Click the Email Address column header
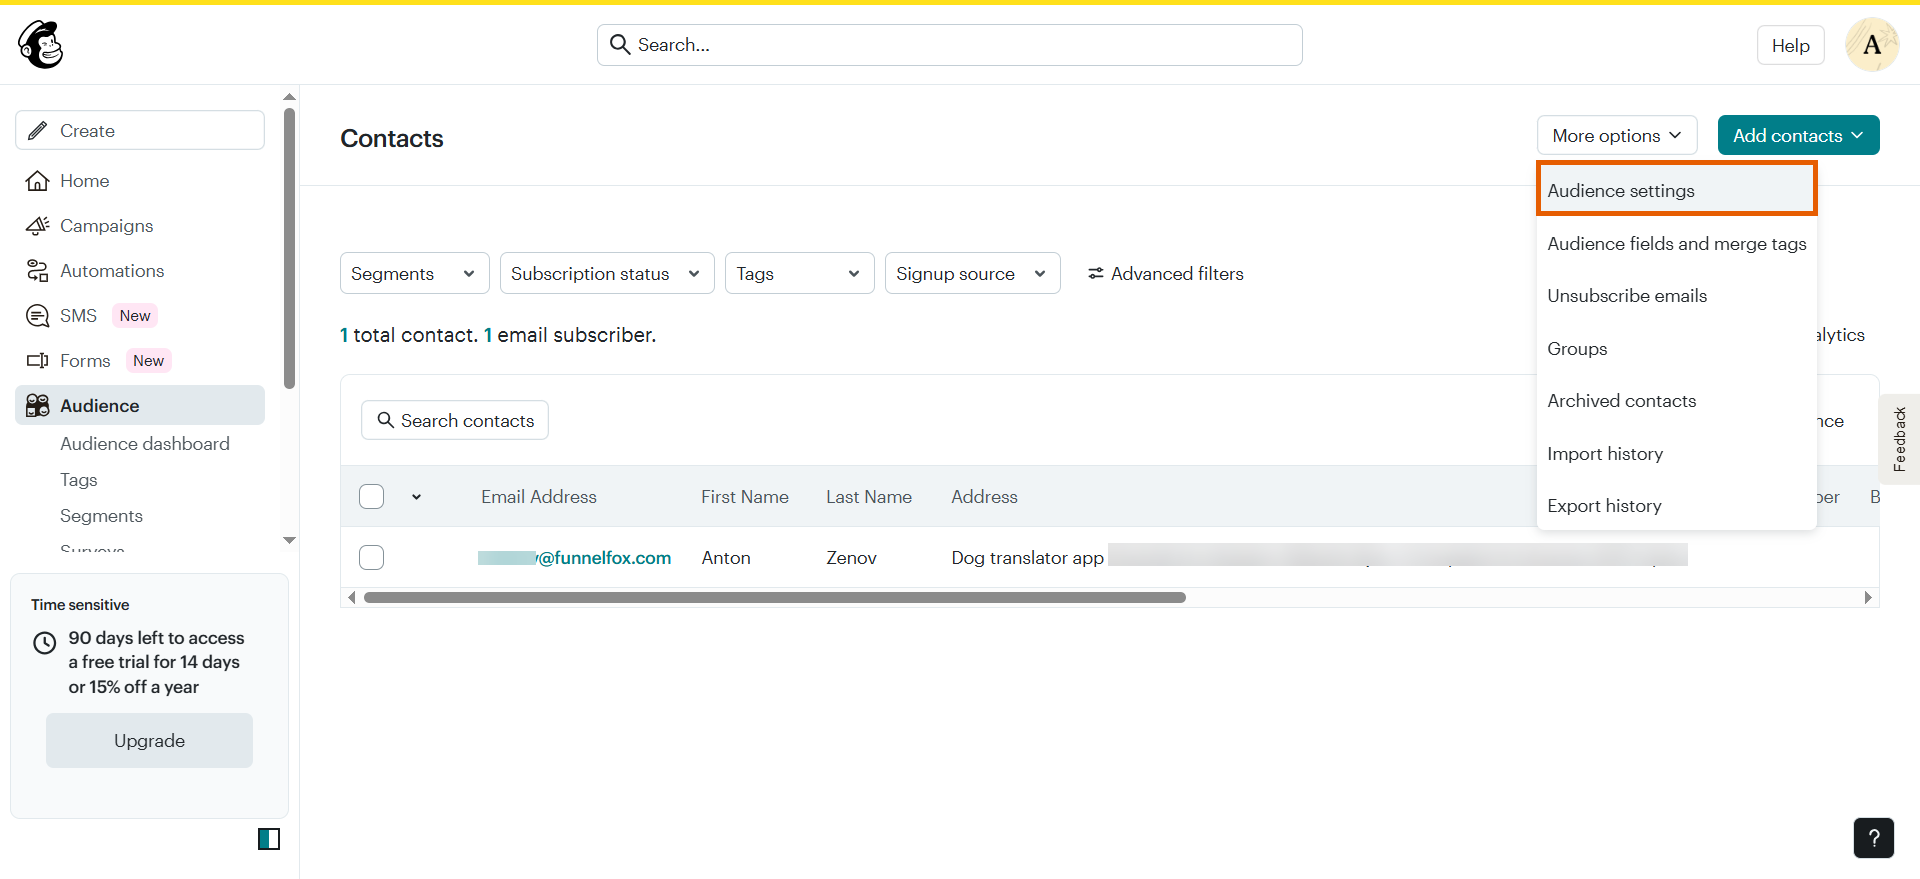 (x=539, y=497)
